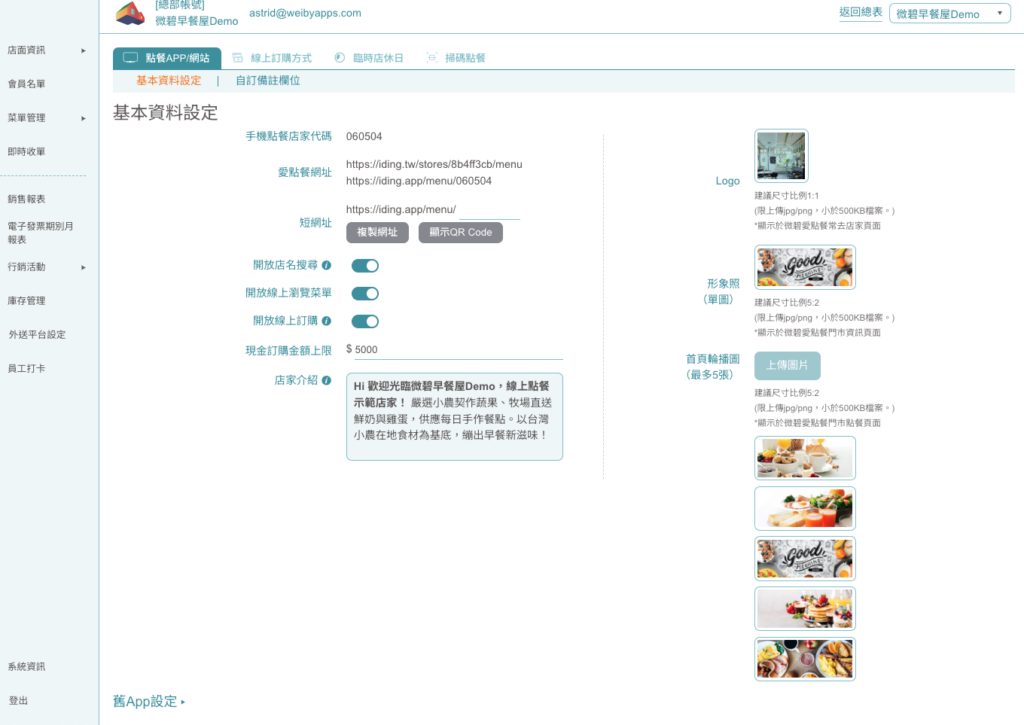This screenshot has height=725, width=1024.
Task: Click the iding.tw stores menu URL
Action: coord(434,164)
